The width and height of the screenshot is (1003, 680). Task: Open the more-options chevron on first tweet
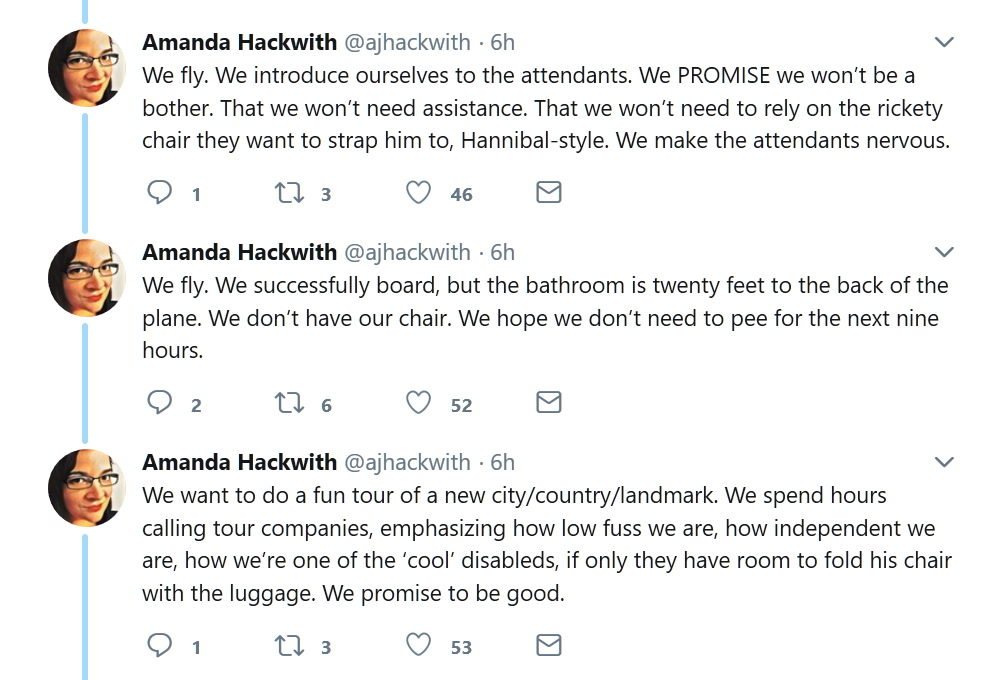point(943,42)
